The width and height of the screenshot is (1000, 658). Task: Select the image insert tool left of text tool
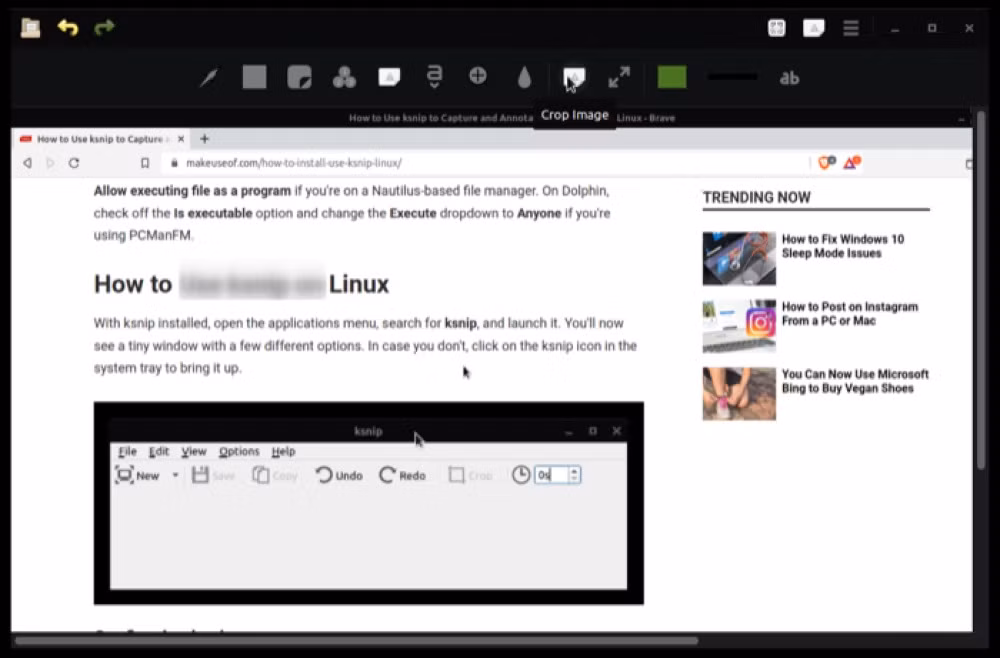(389, 77)
